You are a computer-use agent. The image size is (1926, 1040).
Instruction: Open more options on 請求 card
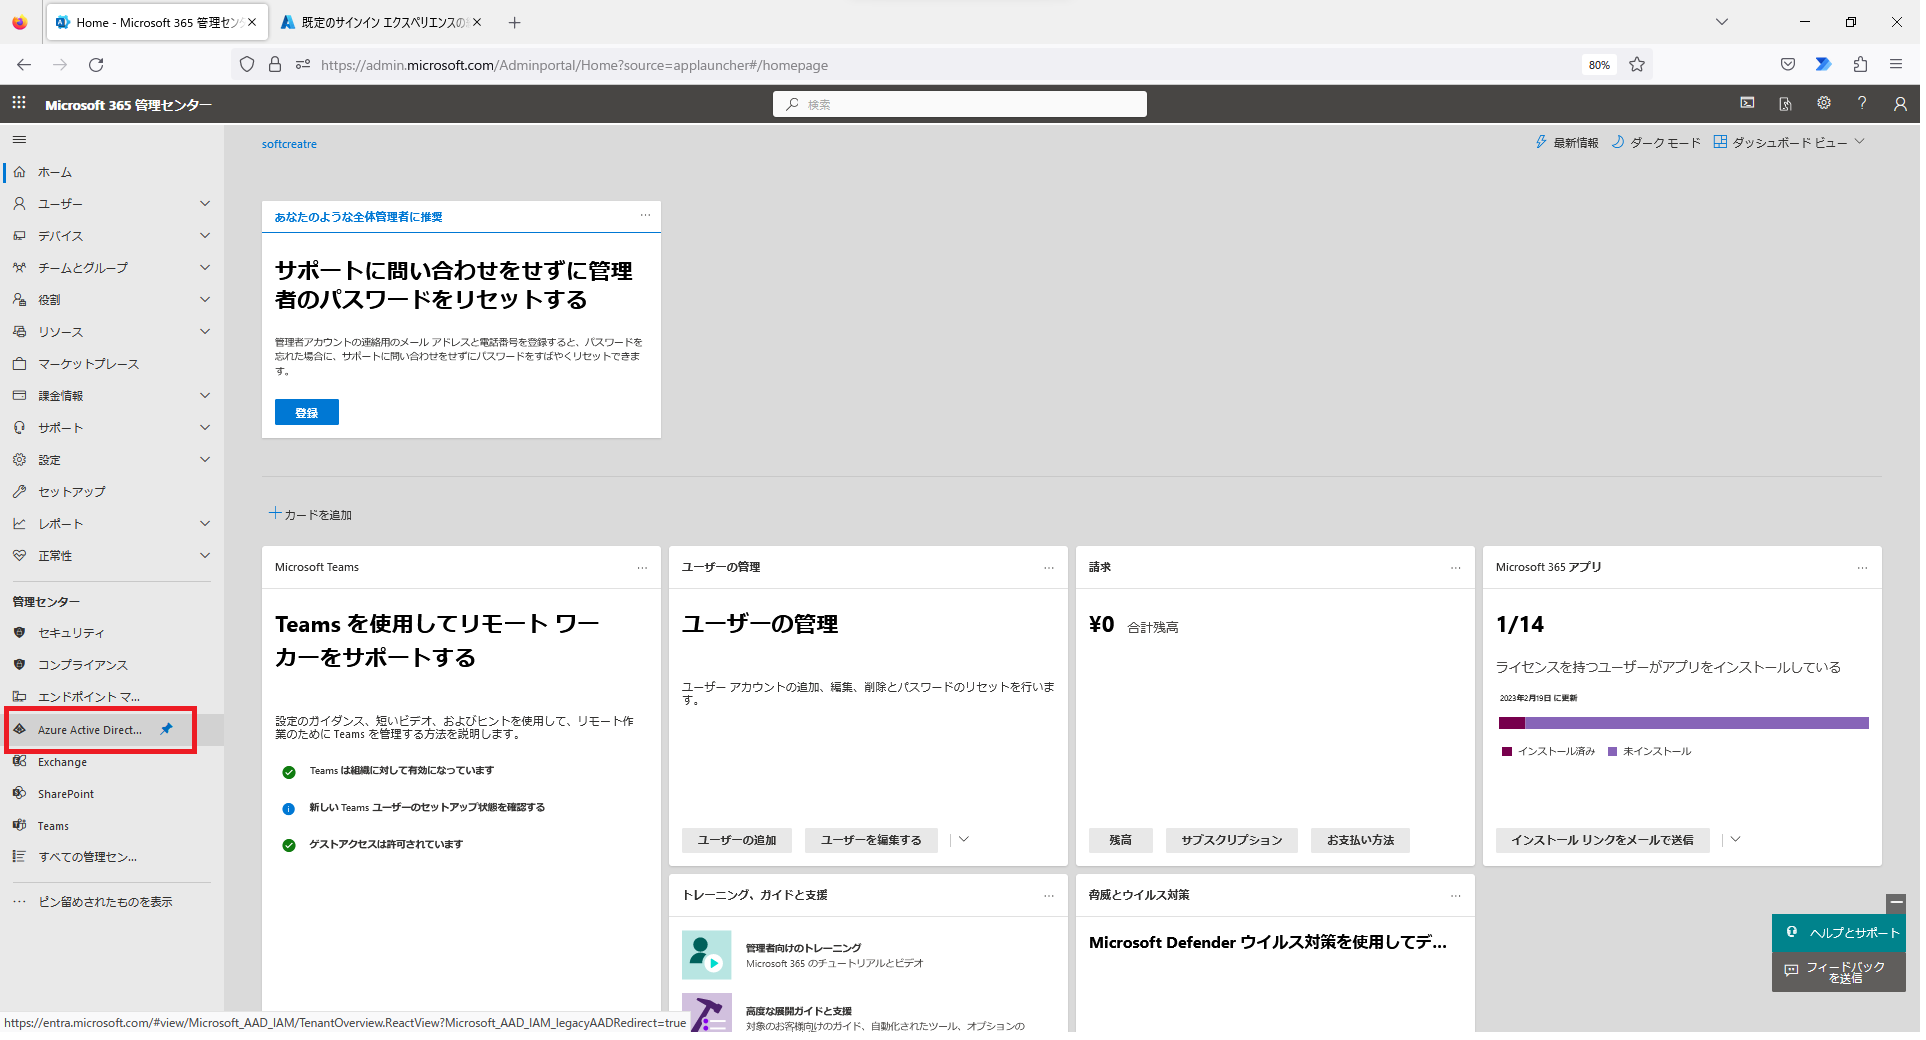[1456, 568]
